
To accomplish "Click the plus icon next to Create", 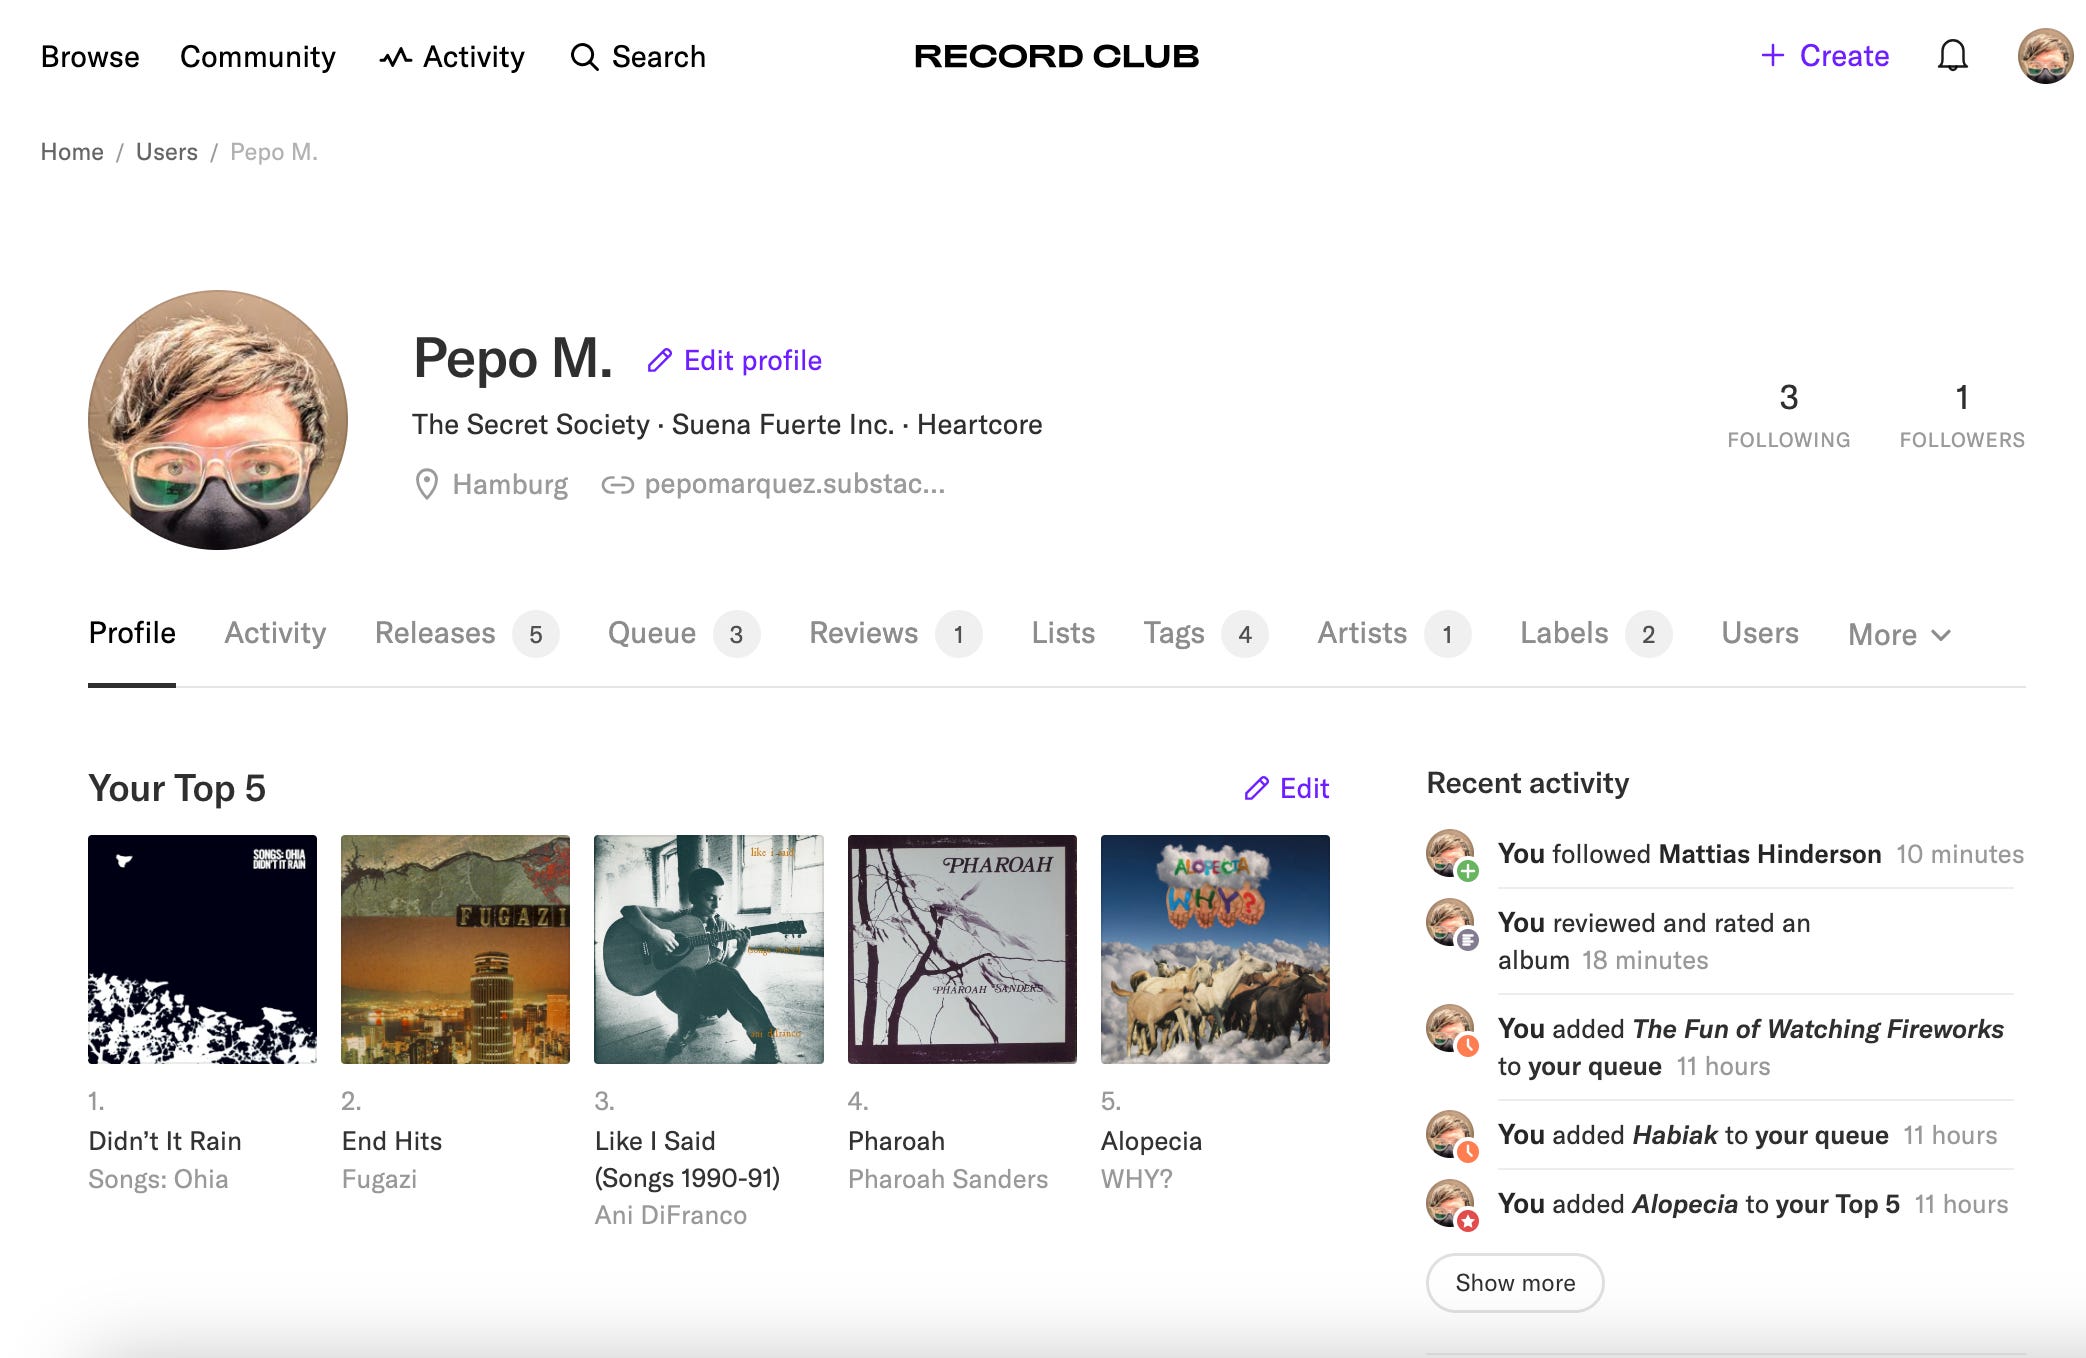I will pos(1772,55).
